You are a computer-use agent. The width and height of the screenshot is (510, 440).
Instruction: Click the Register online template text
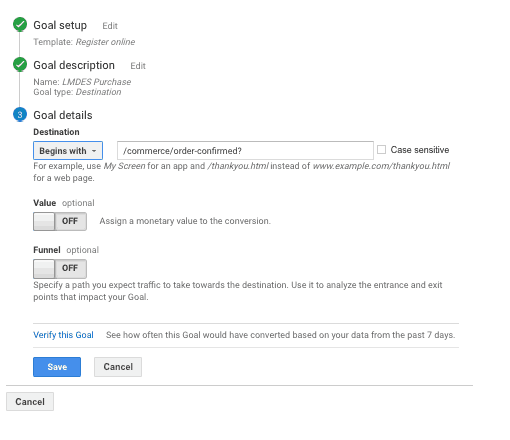(105, 42)
